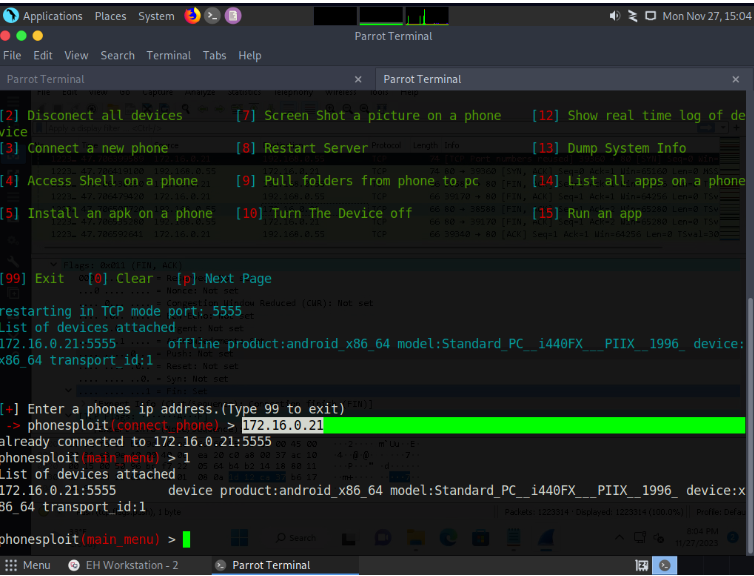This screenshot has height=576, width=754.
Task: Open the network connection indicator
Action: click(632, 16)
